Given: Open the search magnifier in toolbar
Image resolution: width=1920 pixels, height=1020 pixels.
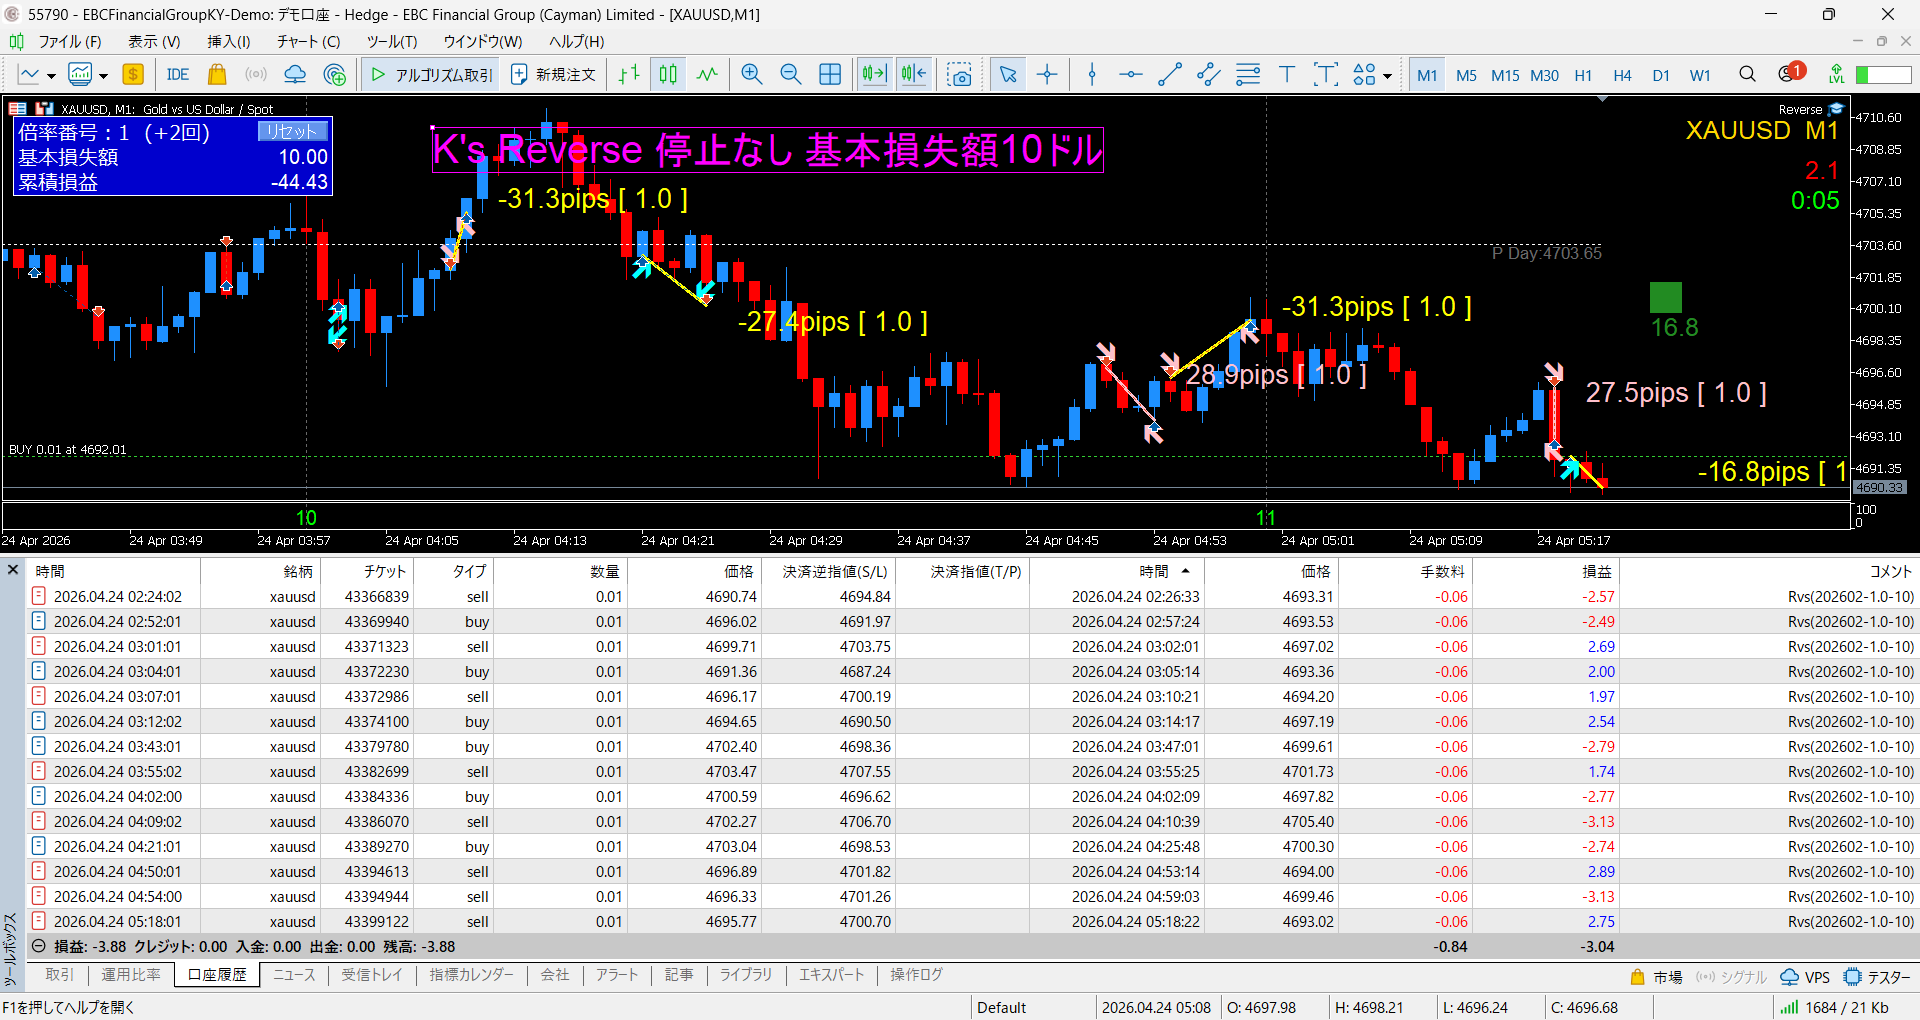Looking at the screenshot, I should coord(1747,74).
